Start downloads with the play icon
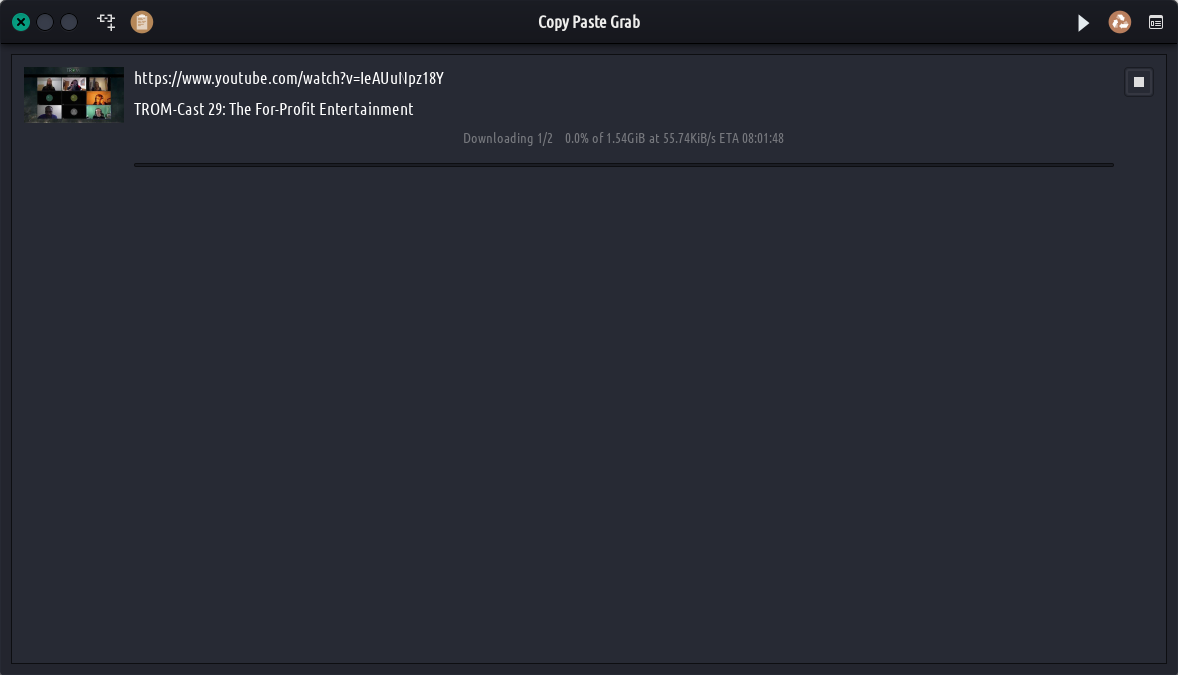The height and width of the screenshot is (675, 1178). [x=1083, y=22]
